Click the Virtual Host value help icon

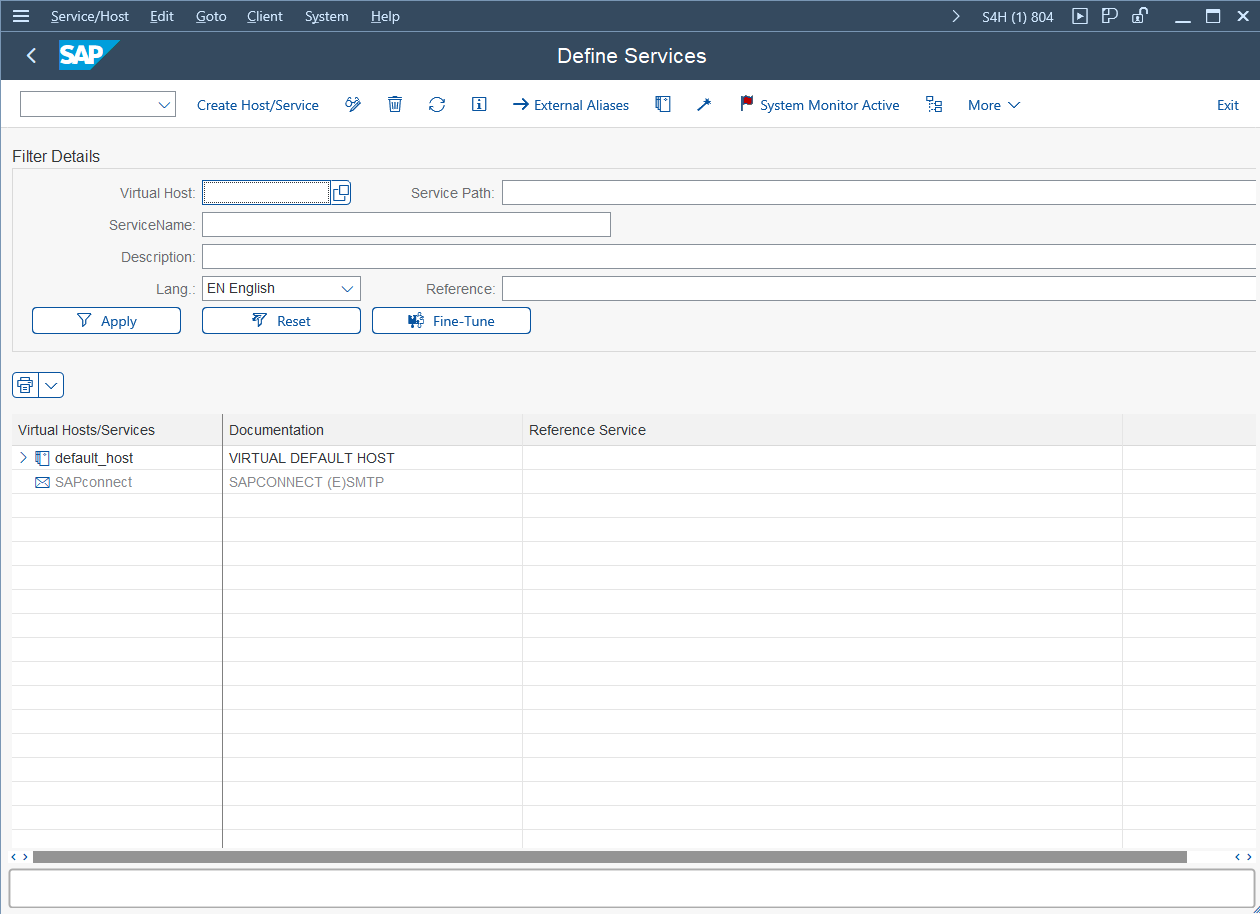point(341,193)
